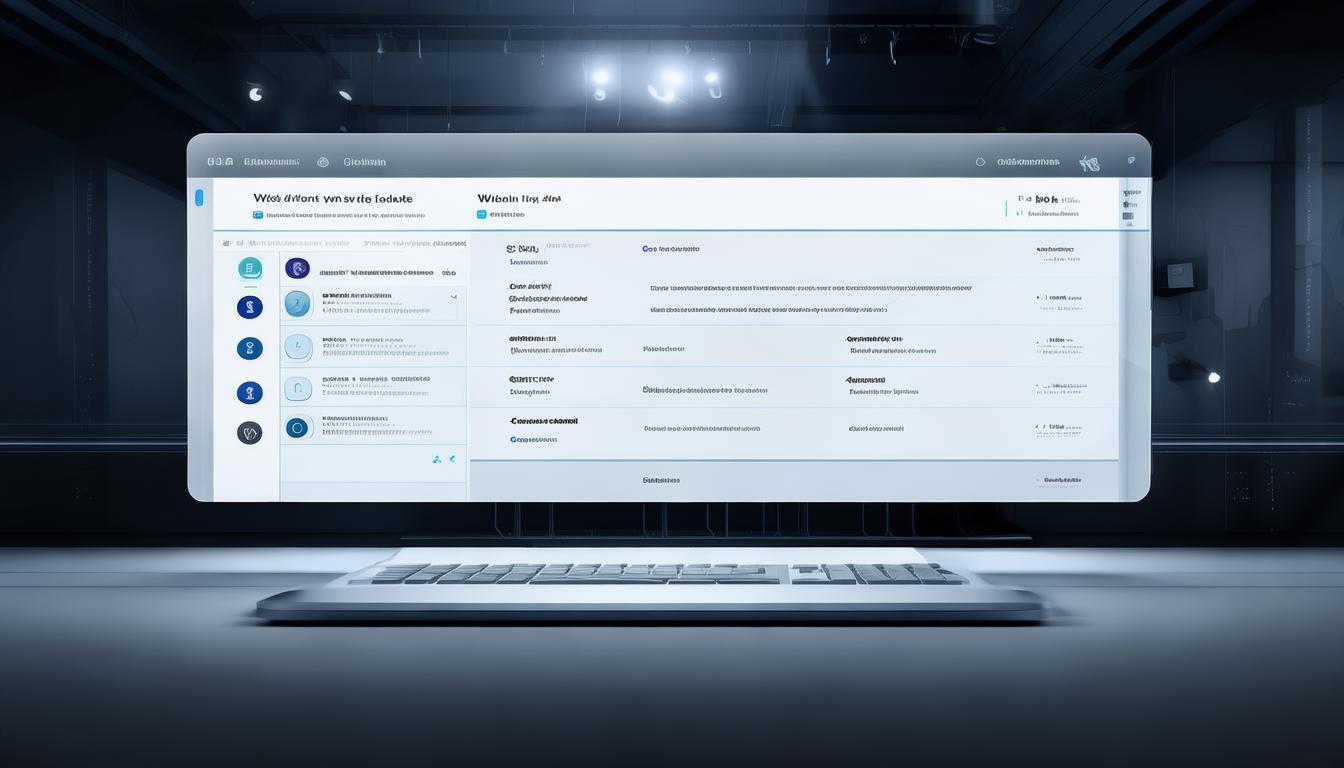Click the fourth dark-blue circular sidebar icon
Screen dimensions: 1344x768
250,392
